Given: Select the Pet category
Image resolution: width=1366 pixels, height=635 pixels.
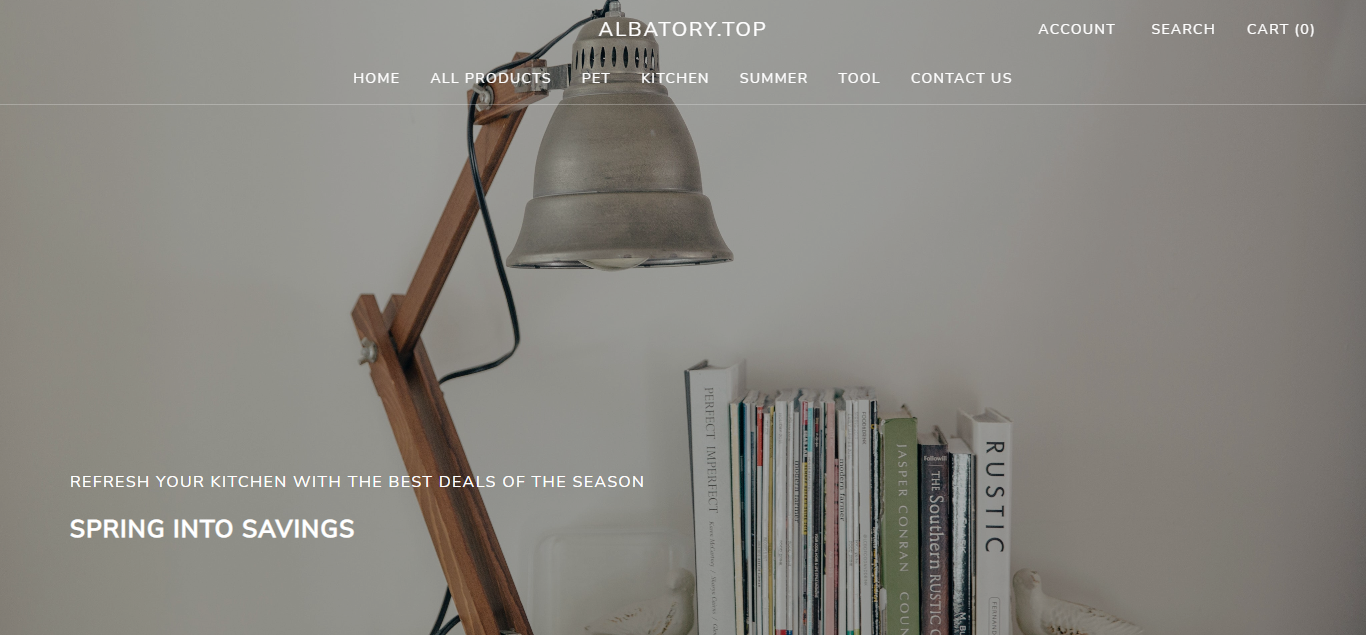Looking at the screenshot, I should 596,78.
